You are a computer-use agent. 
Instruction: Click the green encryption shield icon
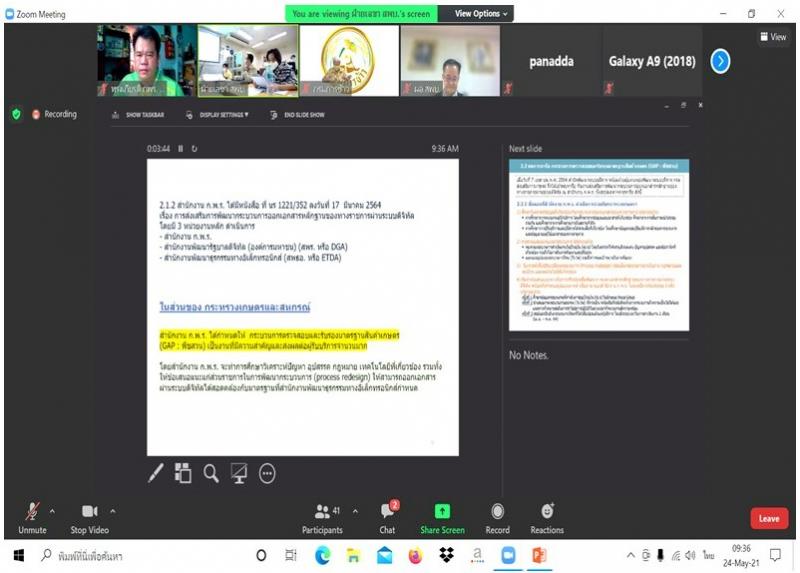(16, 114)
